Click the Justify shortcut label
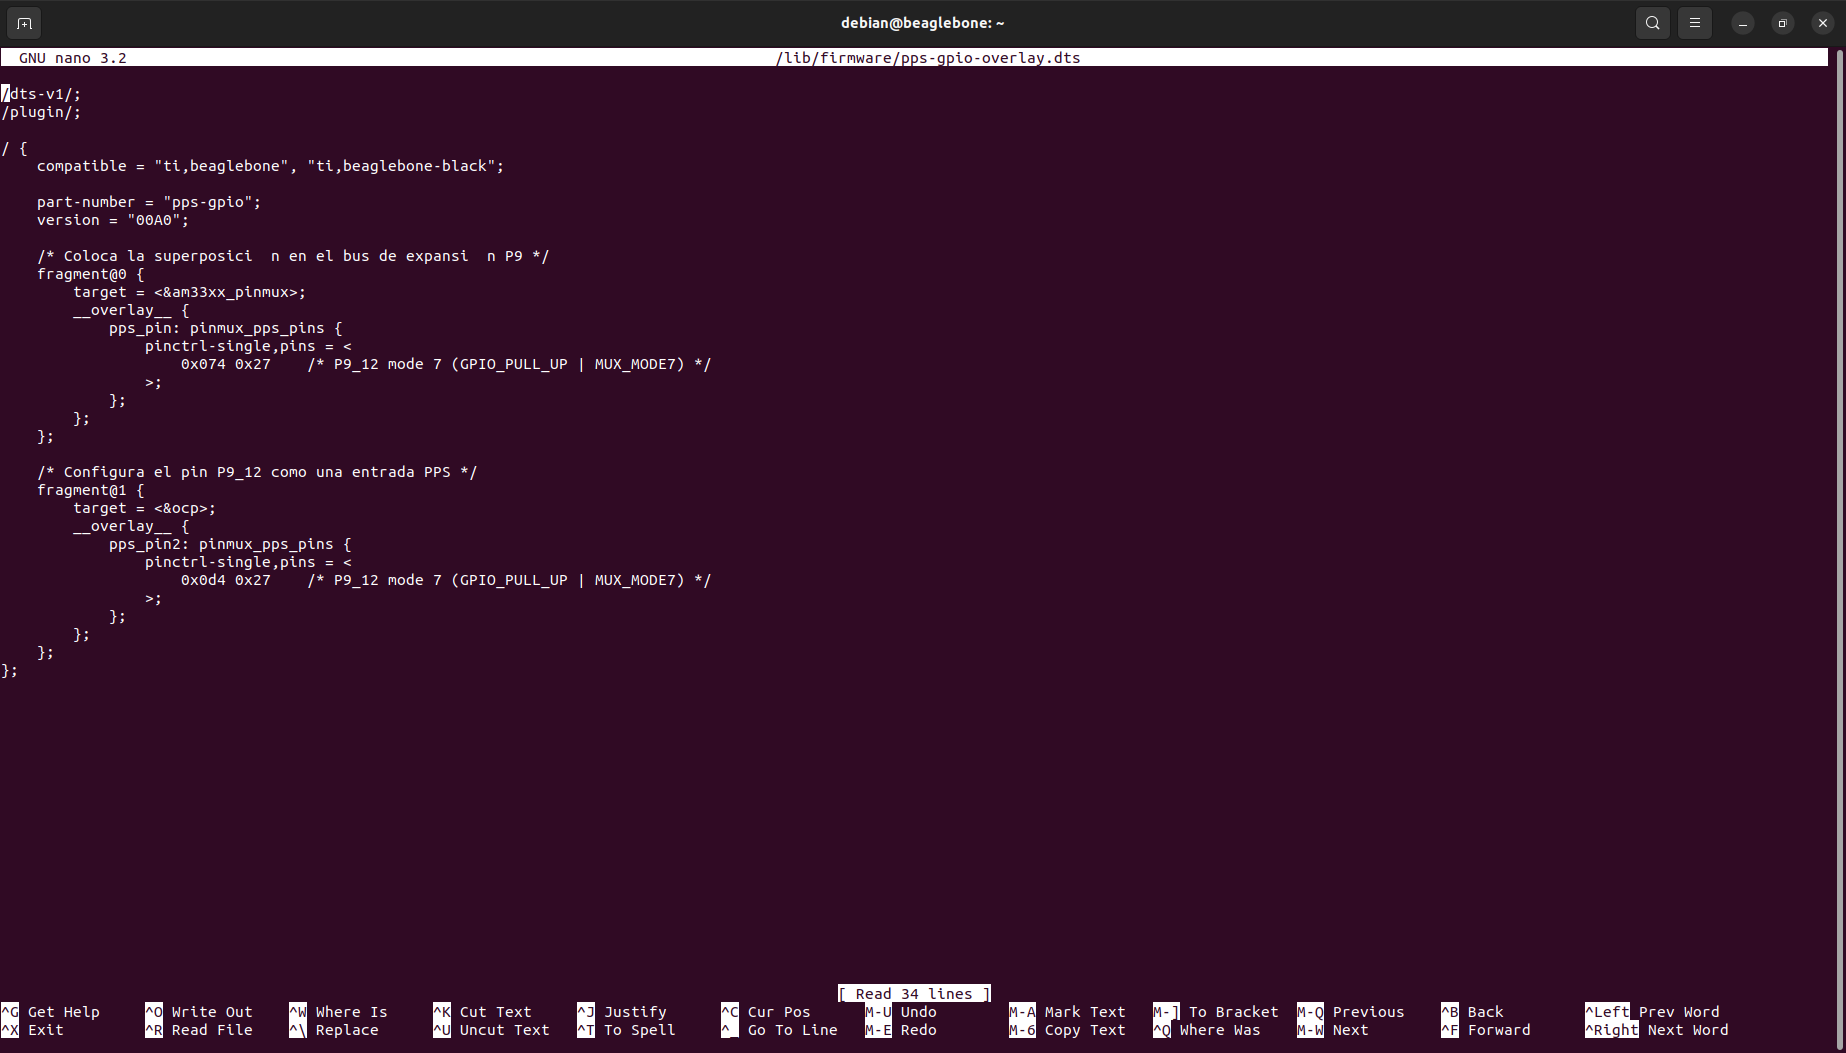This screenshot has width=1846, height=1053. pyautogui.click(x=635, y=1012)
